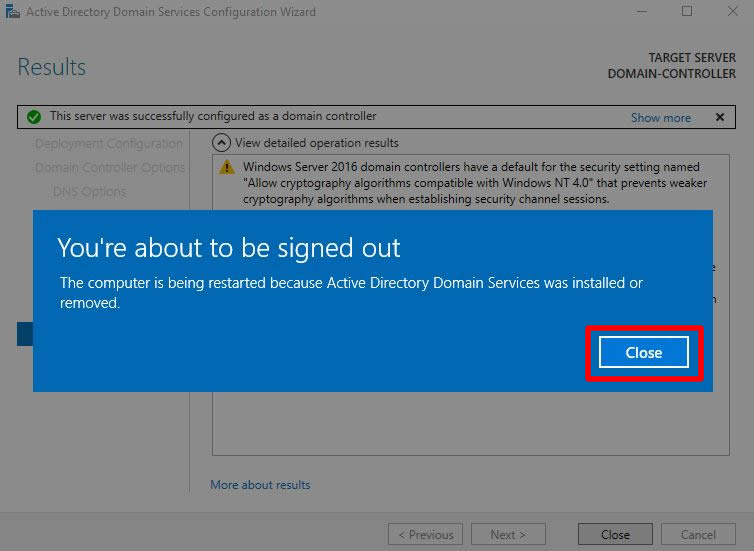Screen dimensions: 754x551
Task: Click Close at the wizard bottom
Action: pos(614,534)
